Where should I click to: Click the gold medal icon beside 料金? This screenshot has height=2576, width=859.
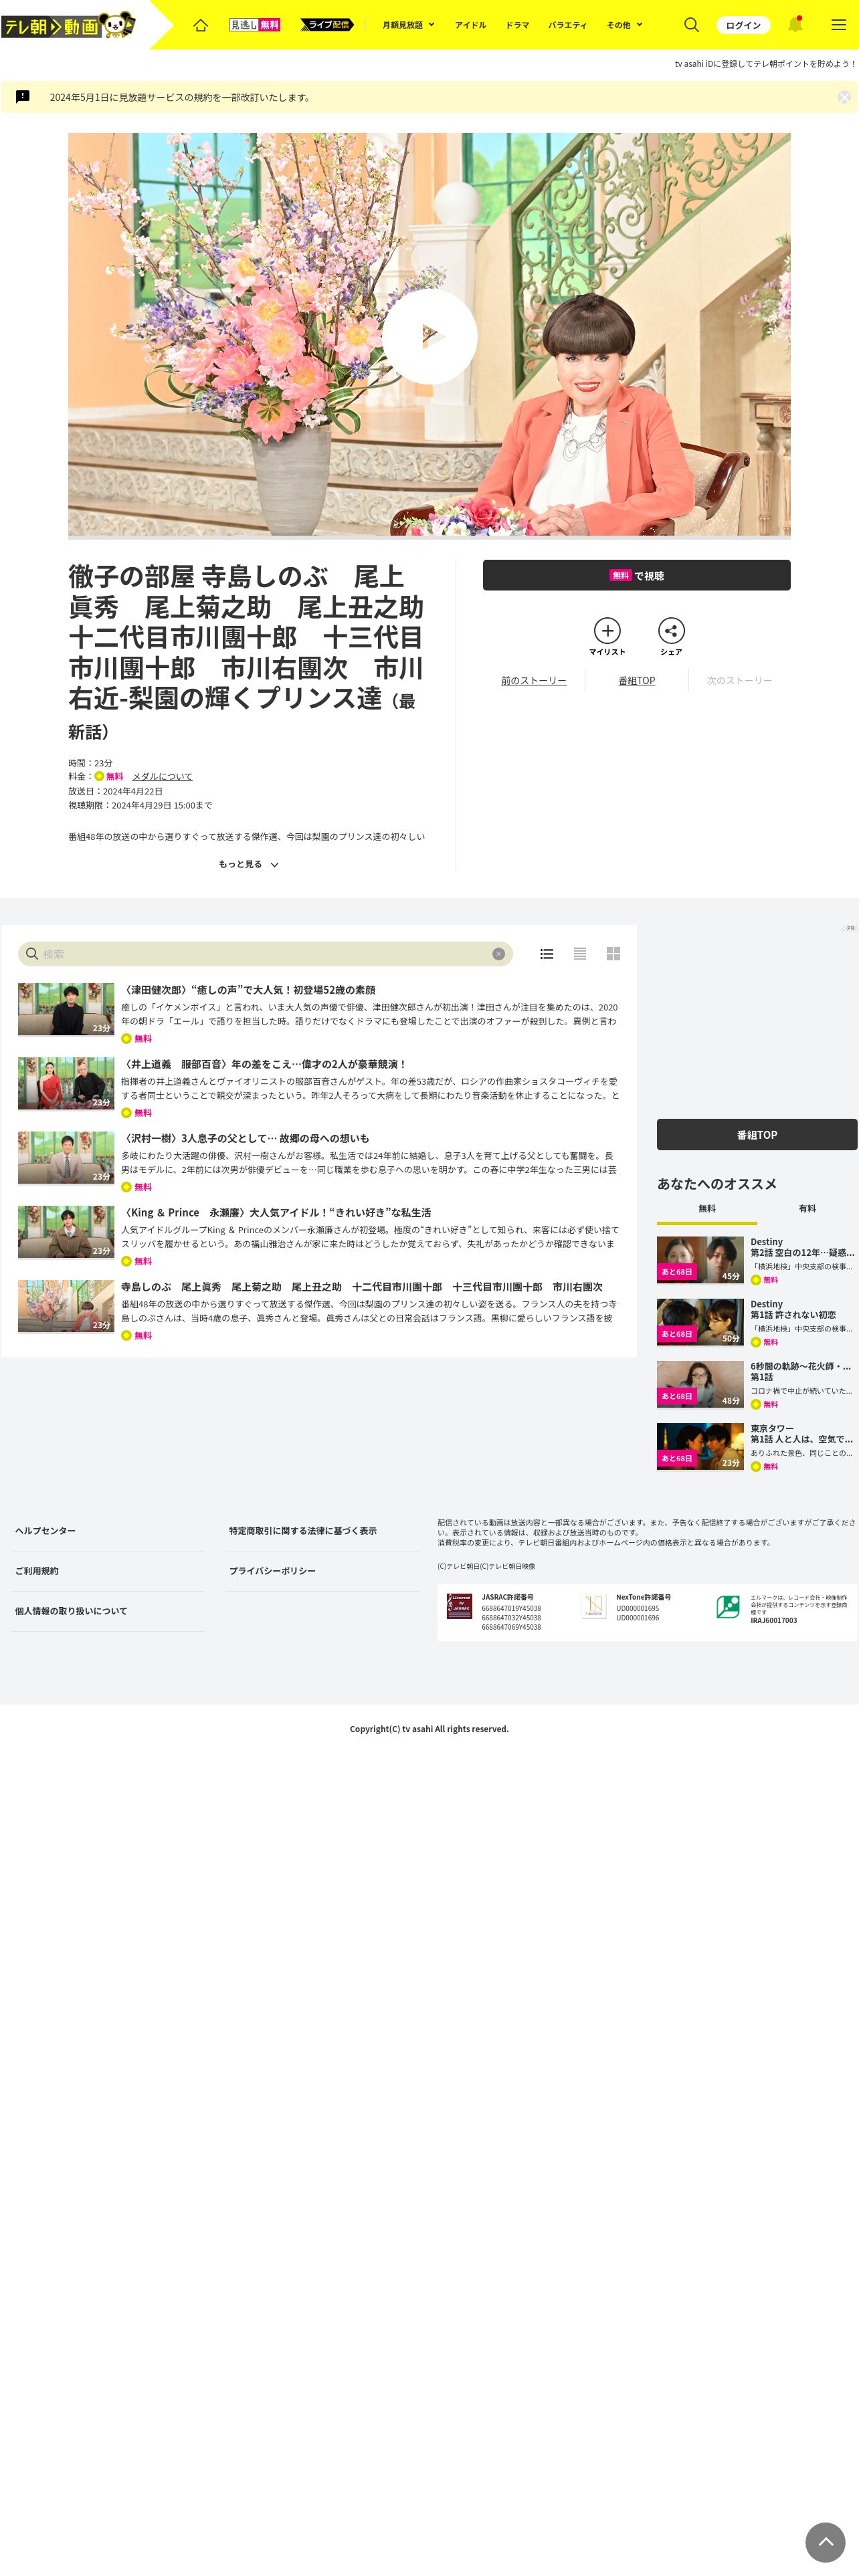coord(99,776)
